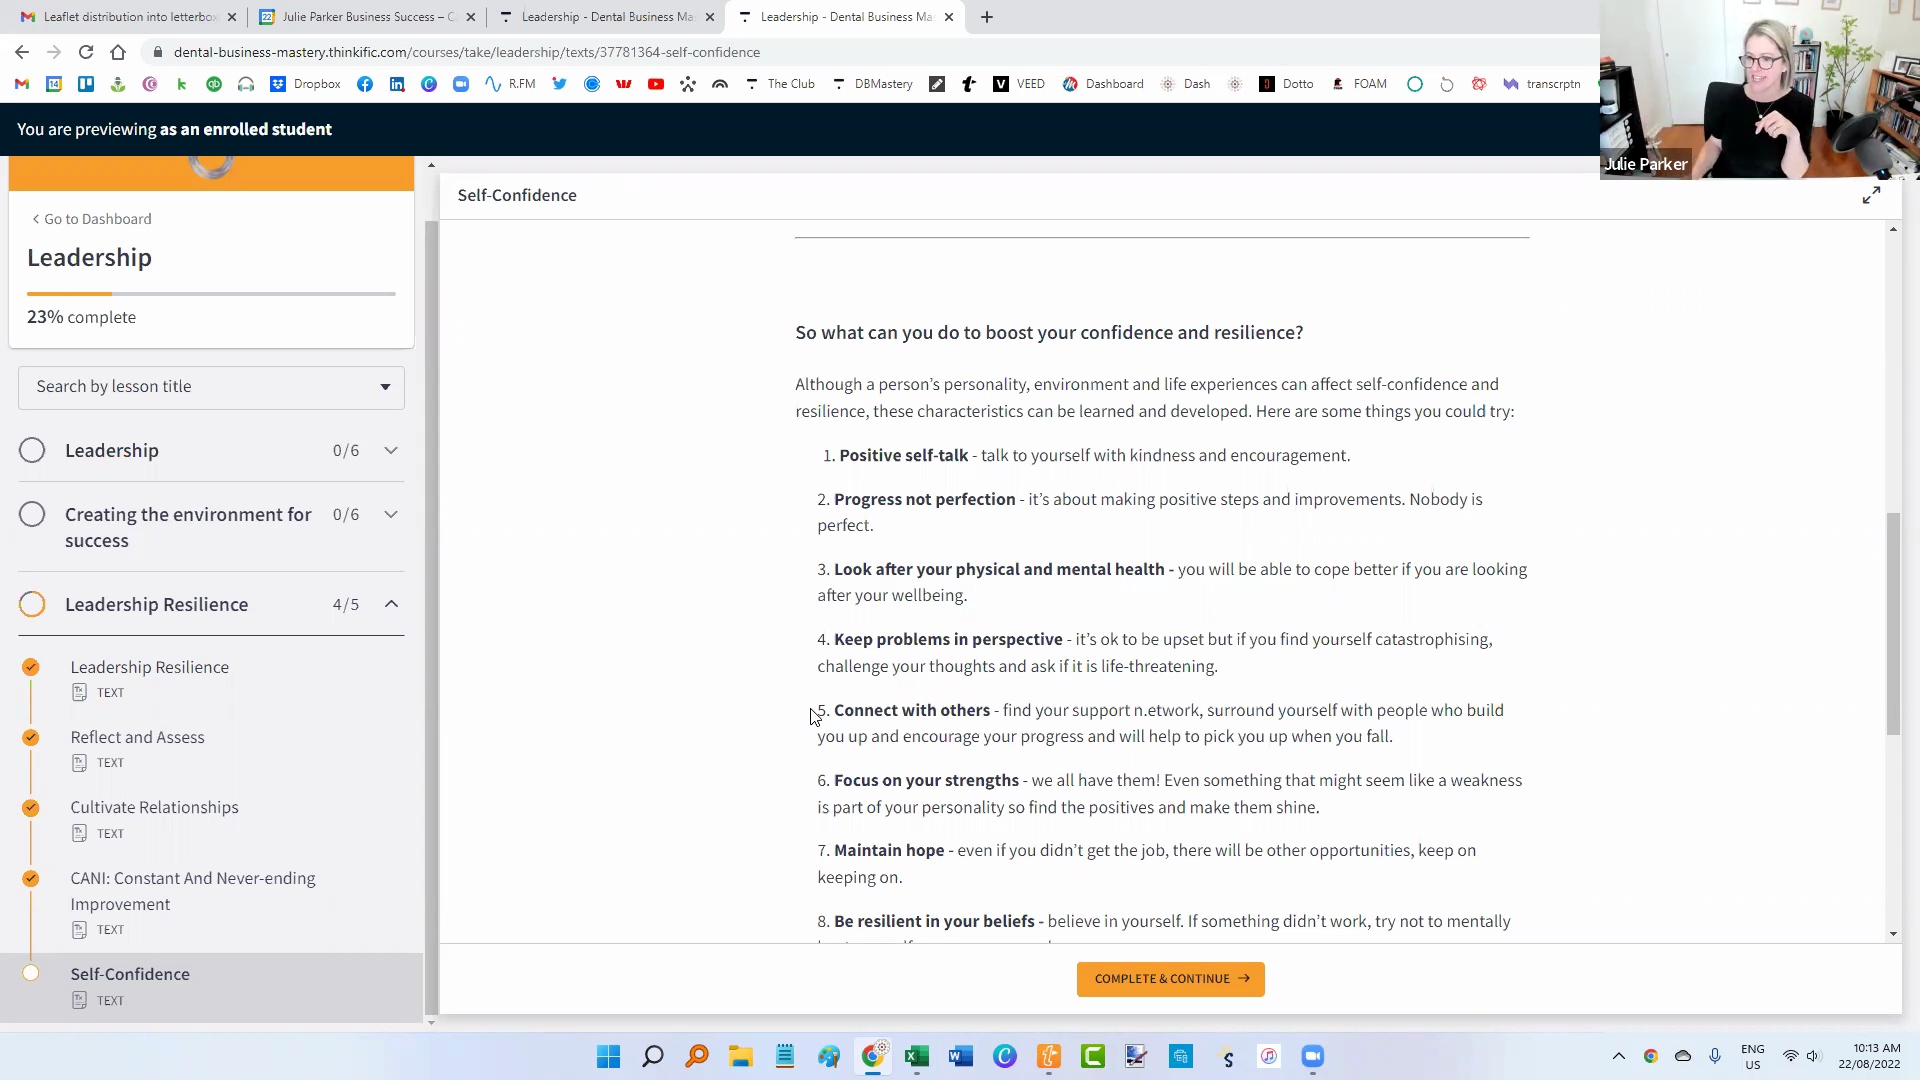Screen dimensions: 1920x1080
Task: Click the browser home icon
Action: point(118,52)
